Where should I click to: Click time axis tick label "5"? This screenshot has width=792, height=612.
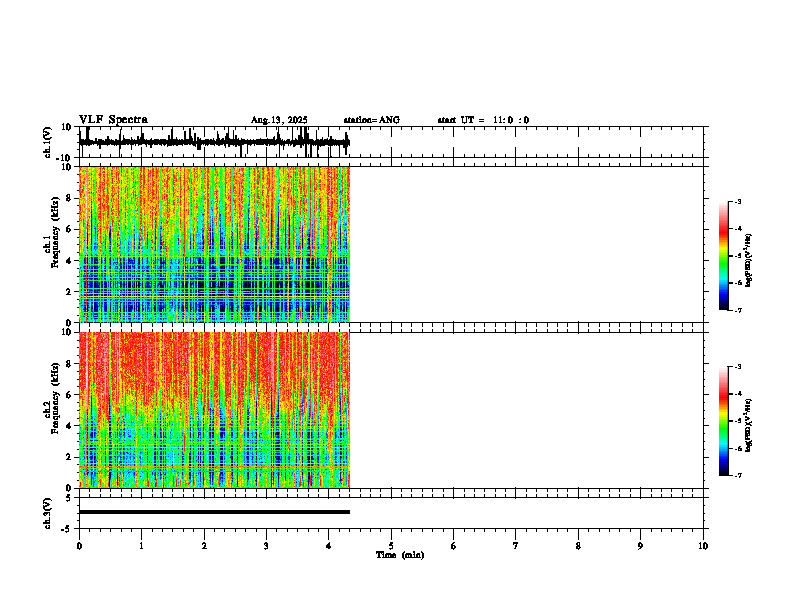[391, 546]
